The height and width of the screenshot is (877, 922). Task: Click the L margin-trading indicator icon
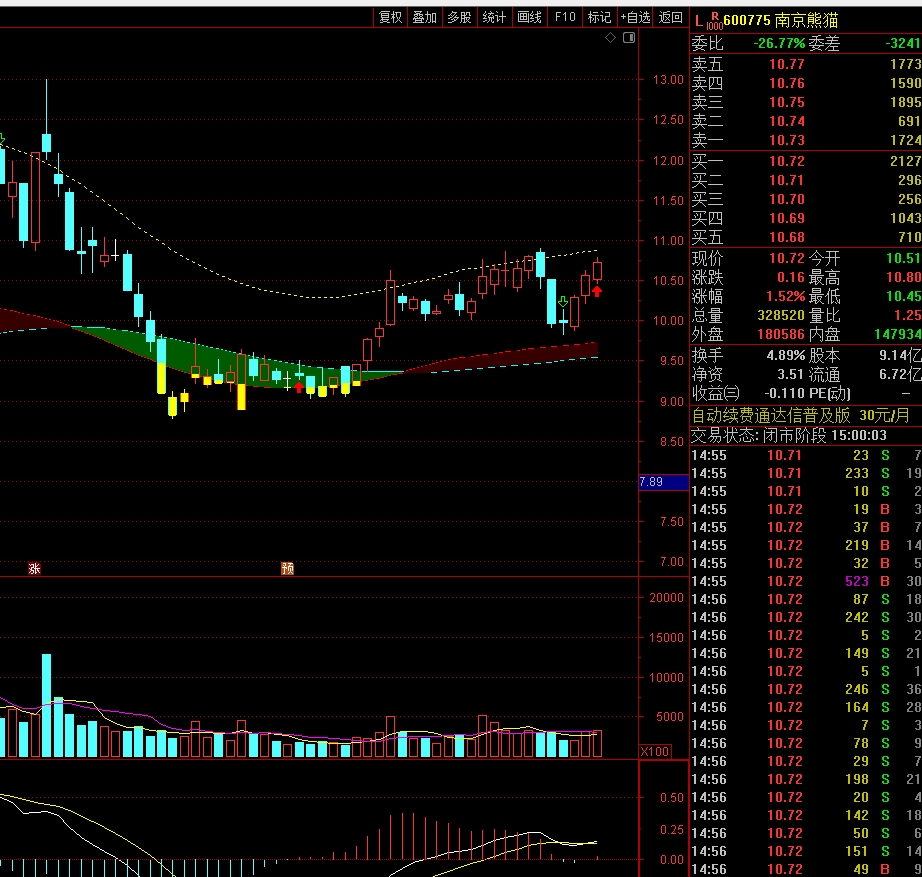click(699, 22)
